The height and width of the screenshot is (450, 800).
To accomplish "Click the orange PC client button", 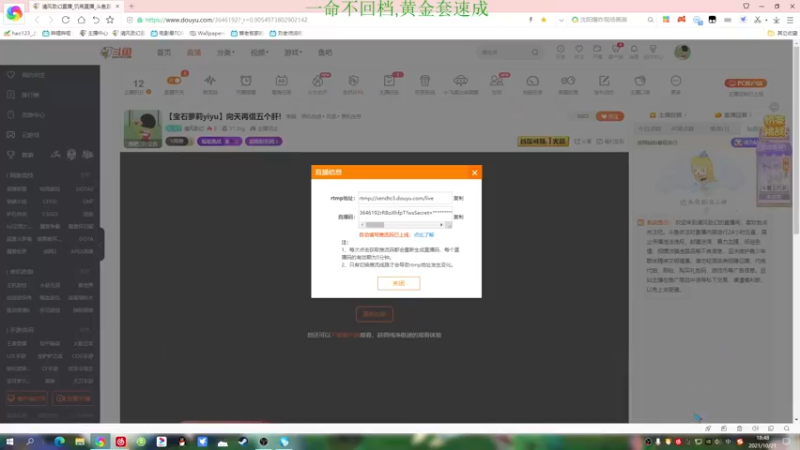I will tap(745, 83).
